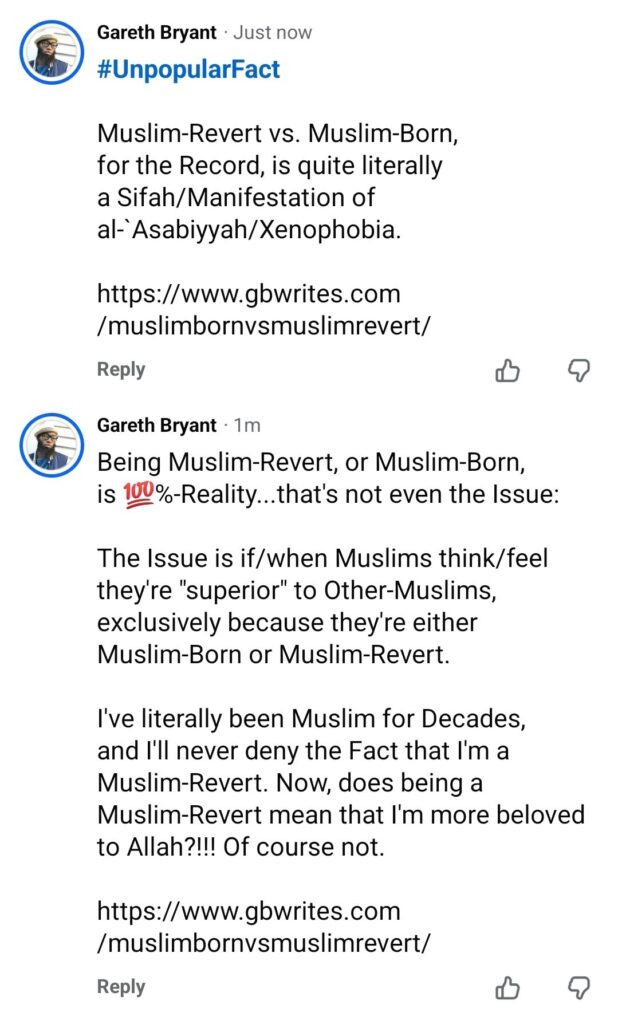Dislike the comment posted 1m ago
The width and height of the screenshot is (618, 1024).
point(579,988)
